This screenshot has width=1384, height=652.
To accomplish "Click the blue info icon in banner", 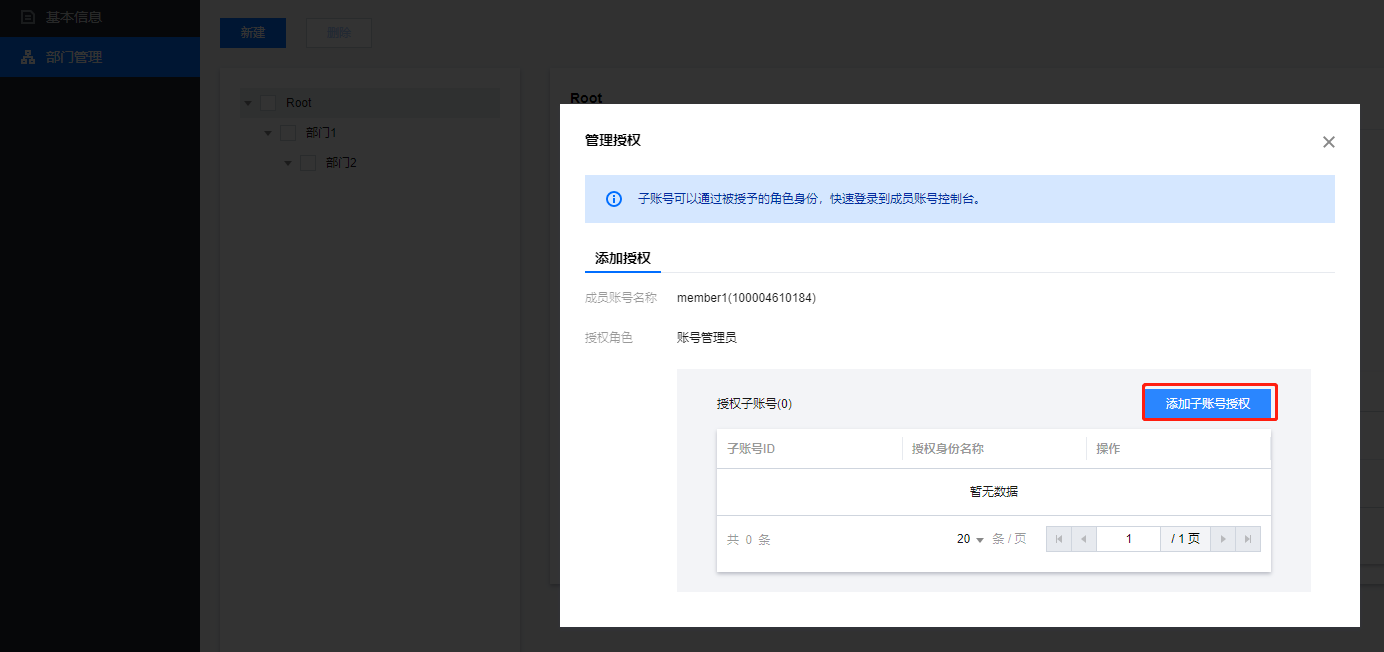I will (614, 199).
